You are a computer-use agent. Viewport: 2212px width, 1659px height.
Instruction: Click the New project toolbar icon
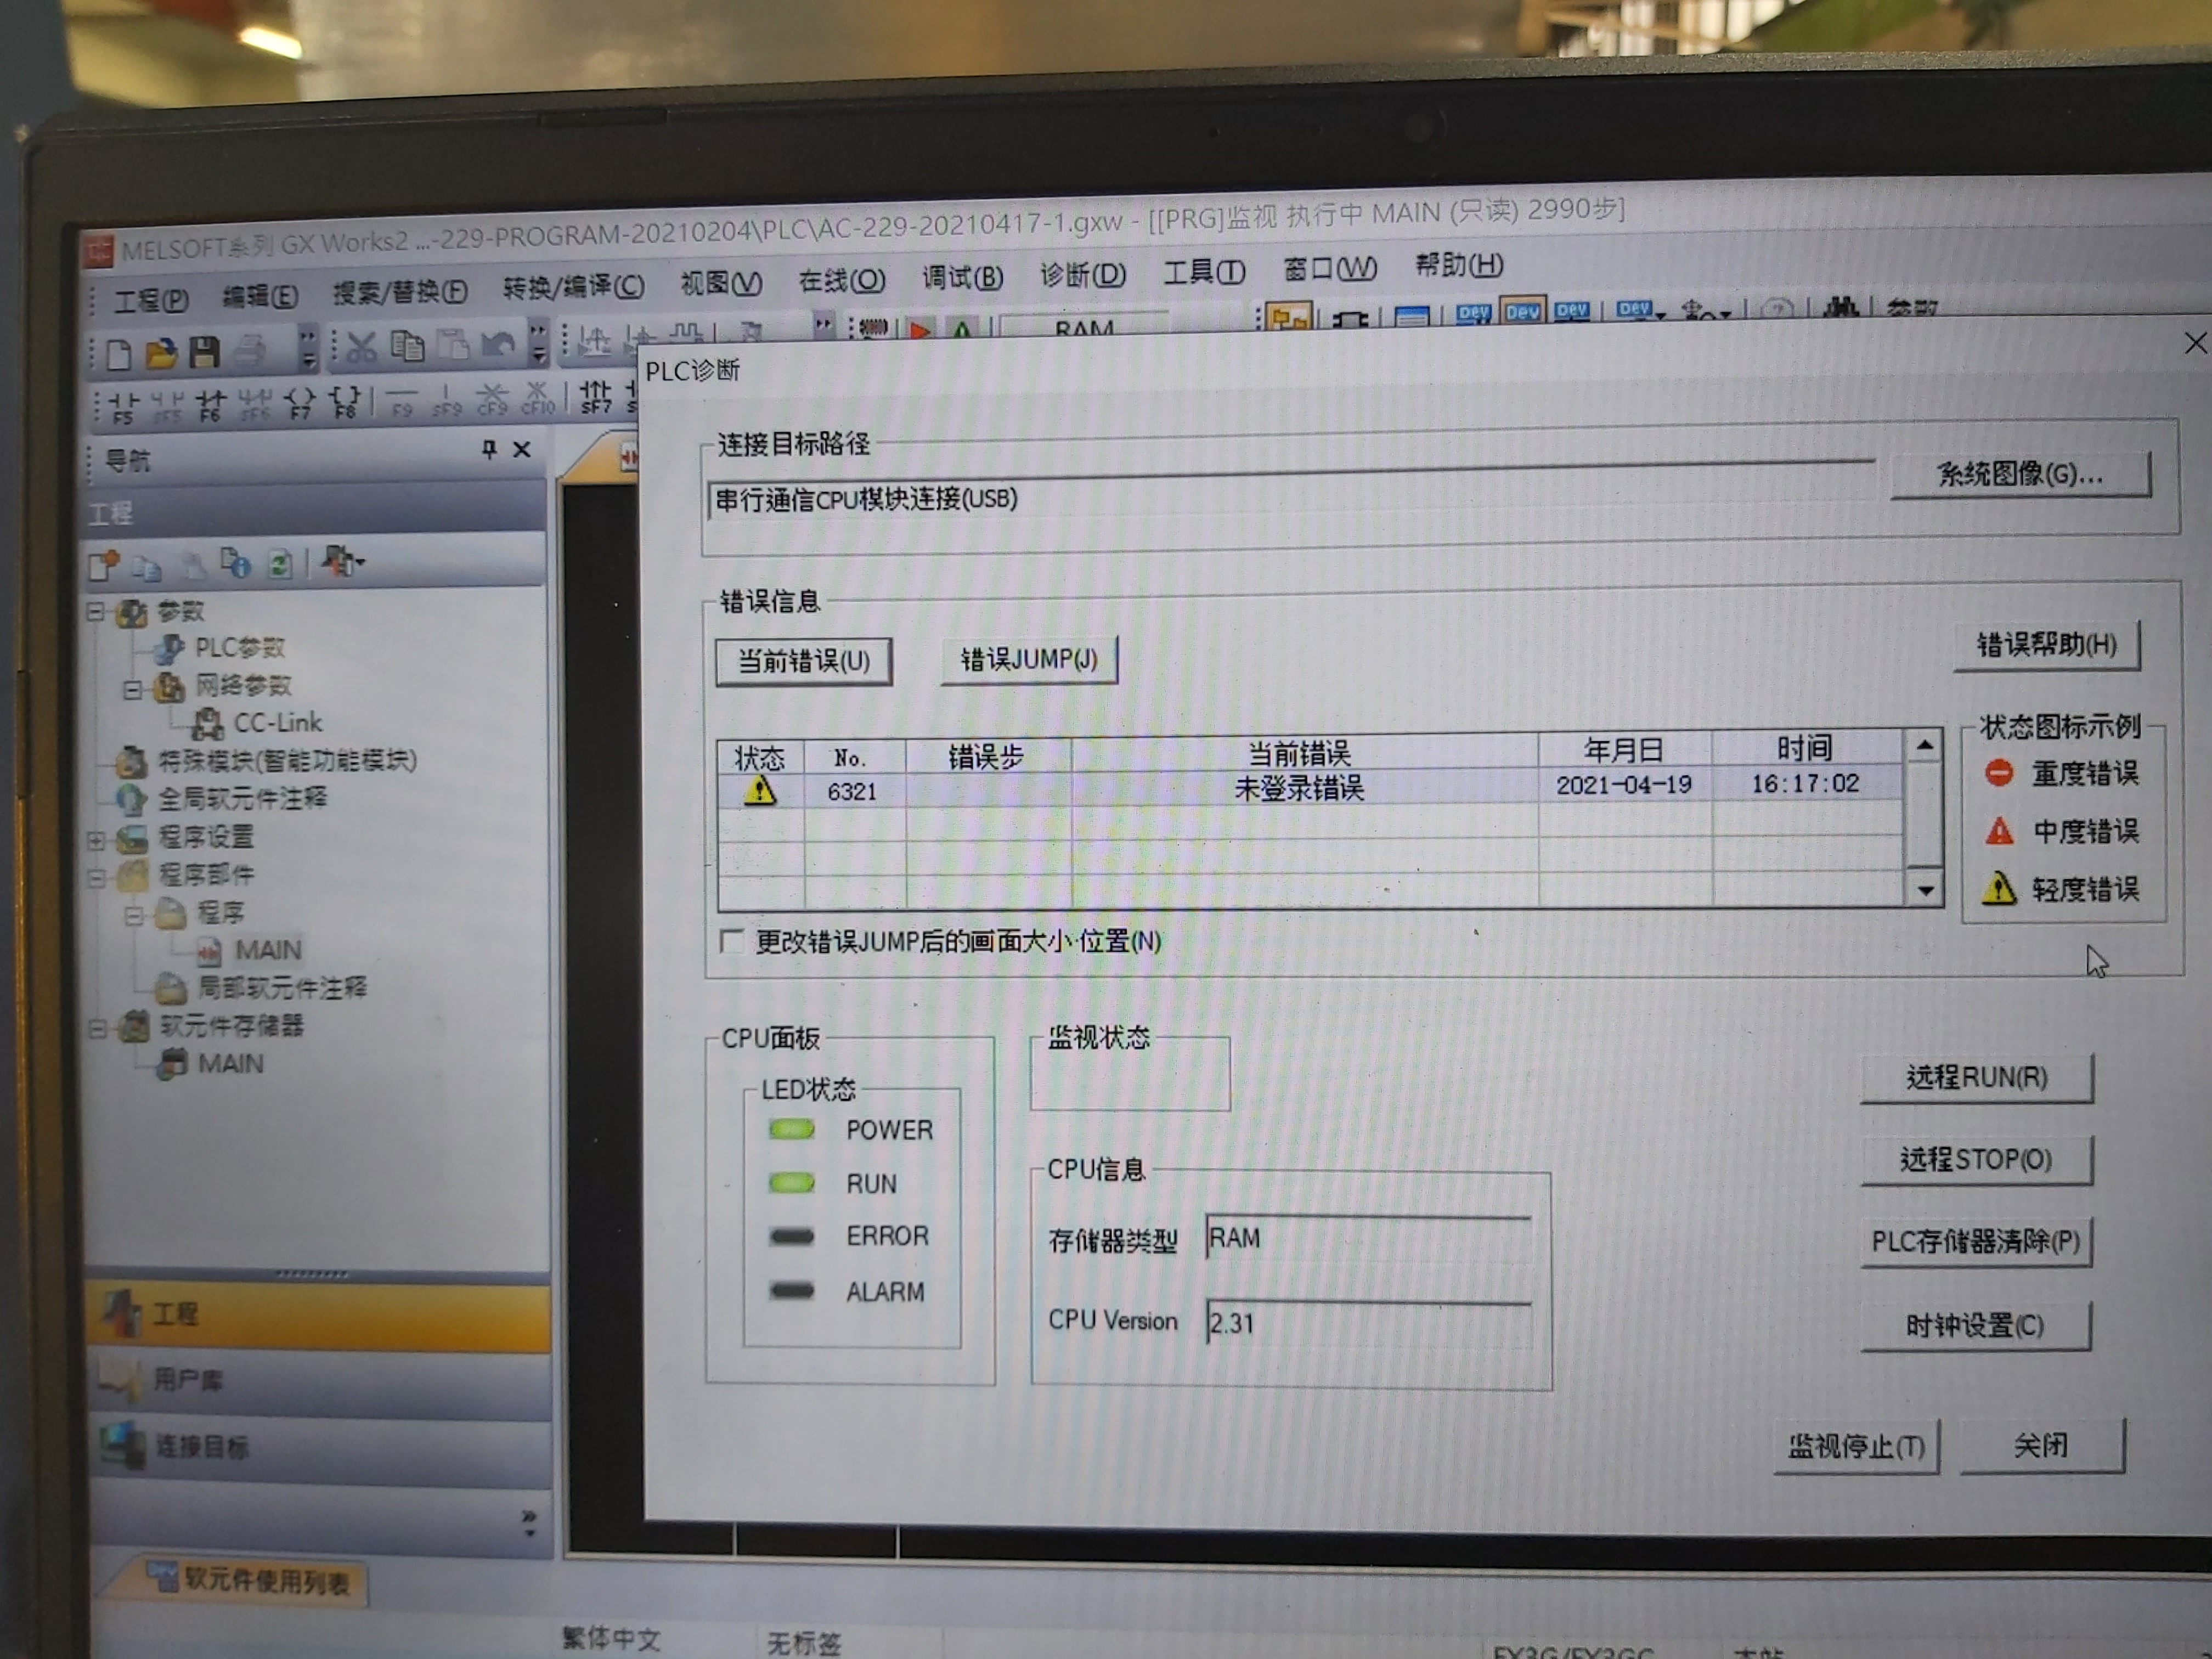pyautogui.click(x=119, y=354)
